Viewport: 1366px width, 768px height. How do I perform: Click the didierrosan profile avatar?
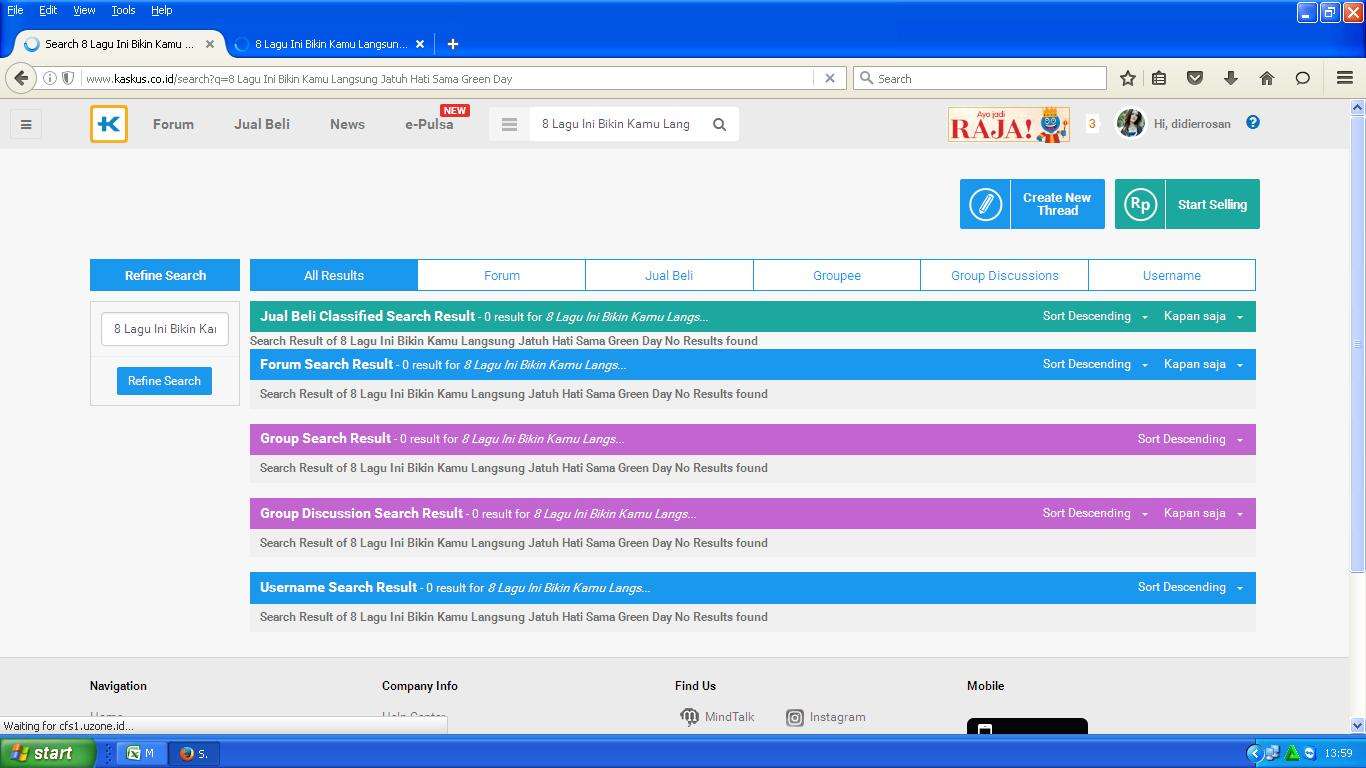[1130, 123]
